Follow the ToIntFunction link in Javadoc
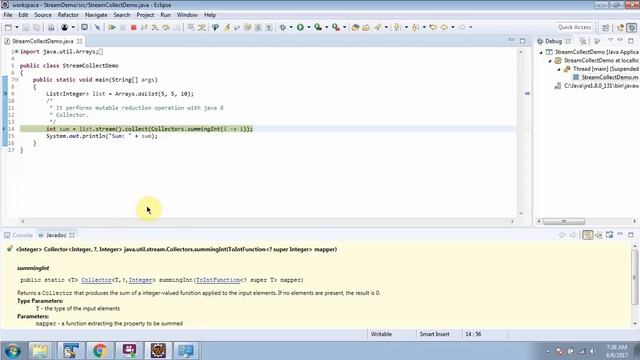 pyautogui.click(x=218, y=280)
